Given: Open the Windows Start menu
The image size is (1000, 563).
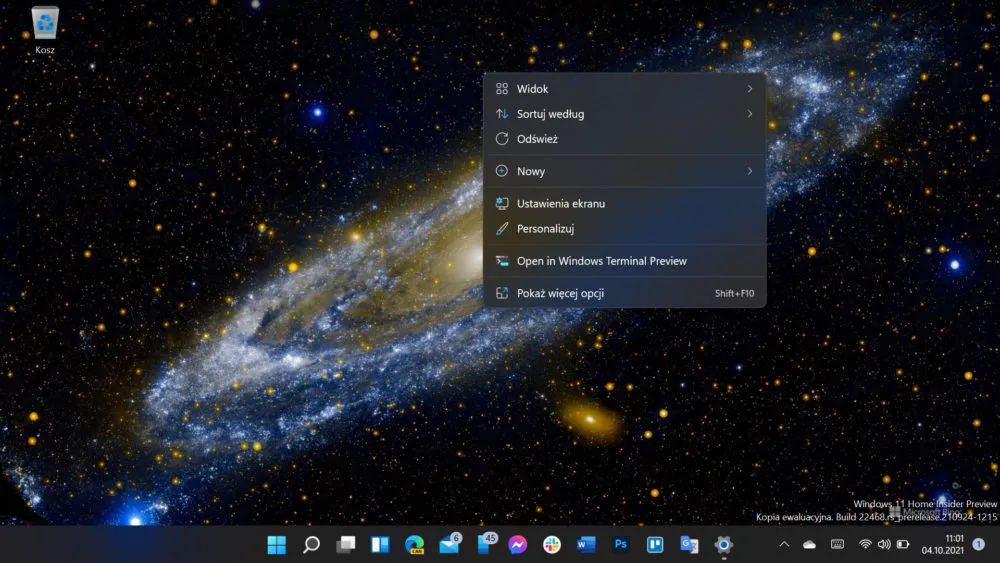Looking at the screenshot, I should pos(277,545).
